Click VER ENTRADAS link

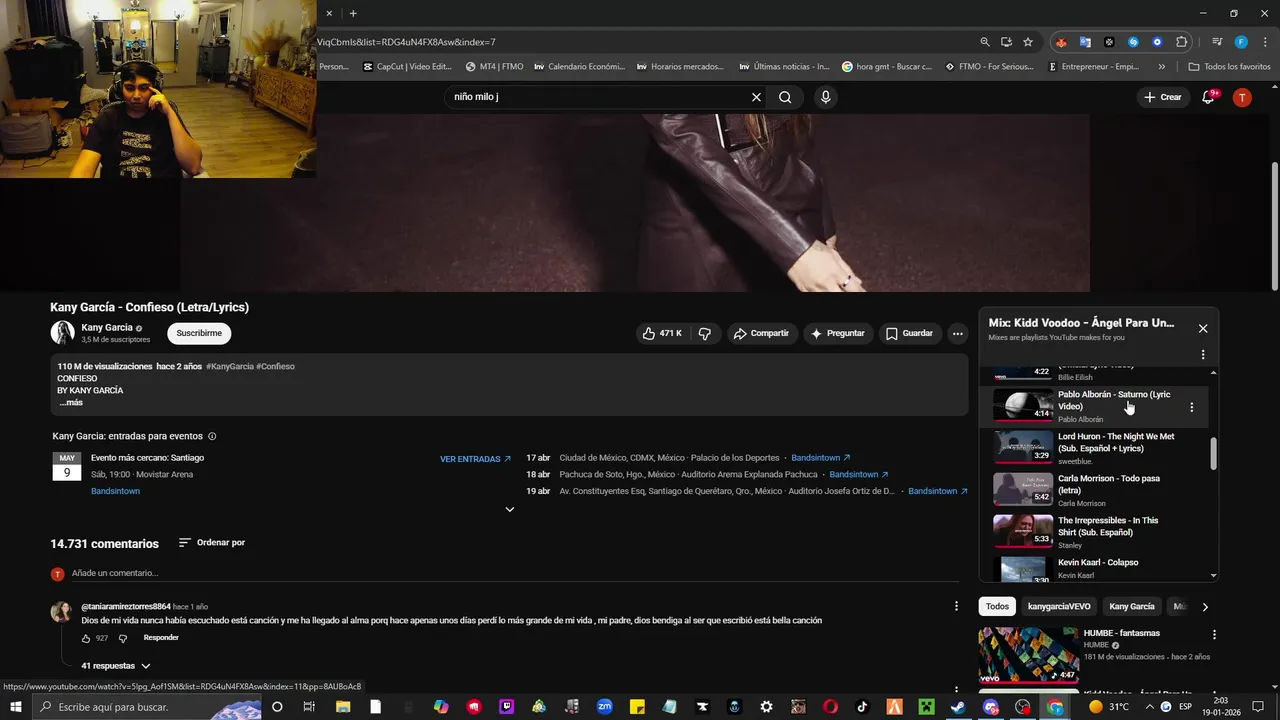475,459
